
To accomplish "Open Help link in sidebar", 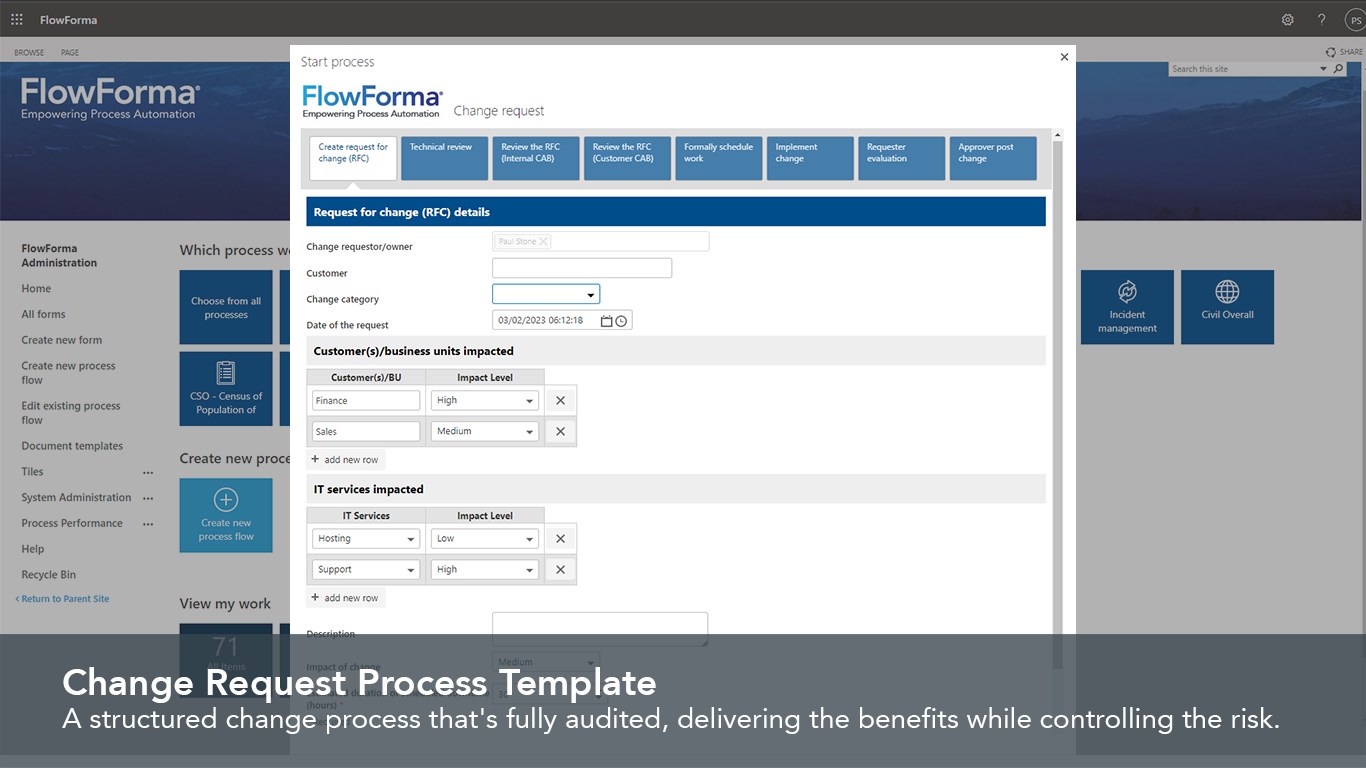I will [33, 549].
